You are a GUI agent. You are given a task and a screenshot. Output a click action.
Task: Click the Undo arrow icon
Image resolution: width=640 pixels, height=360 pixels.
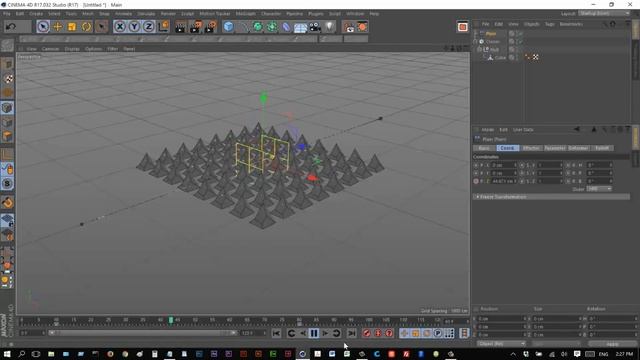click(x=11, y=27)
